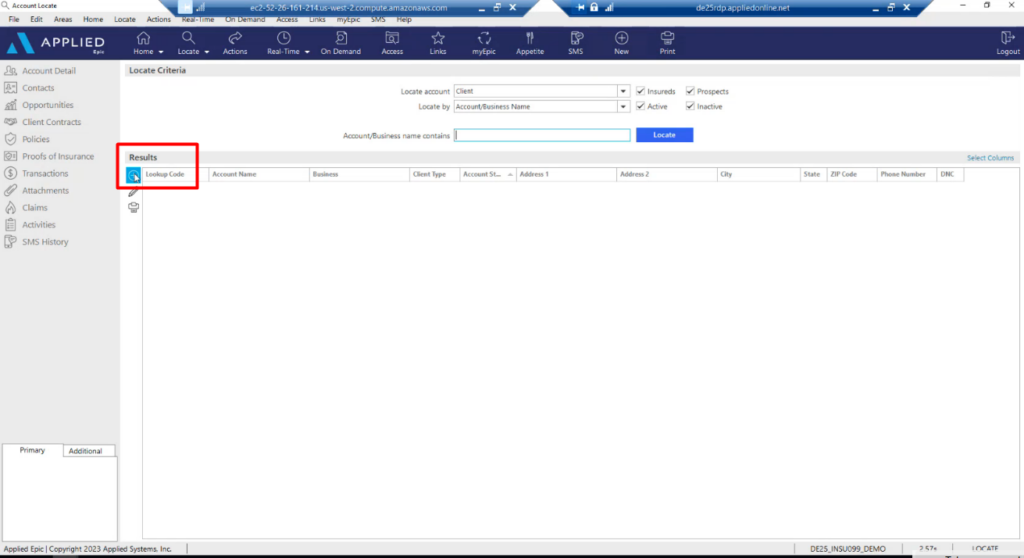Open the Help menu
This screenshot has width=1024, height=558.
point(404,20)
